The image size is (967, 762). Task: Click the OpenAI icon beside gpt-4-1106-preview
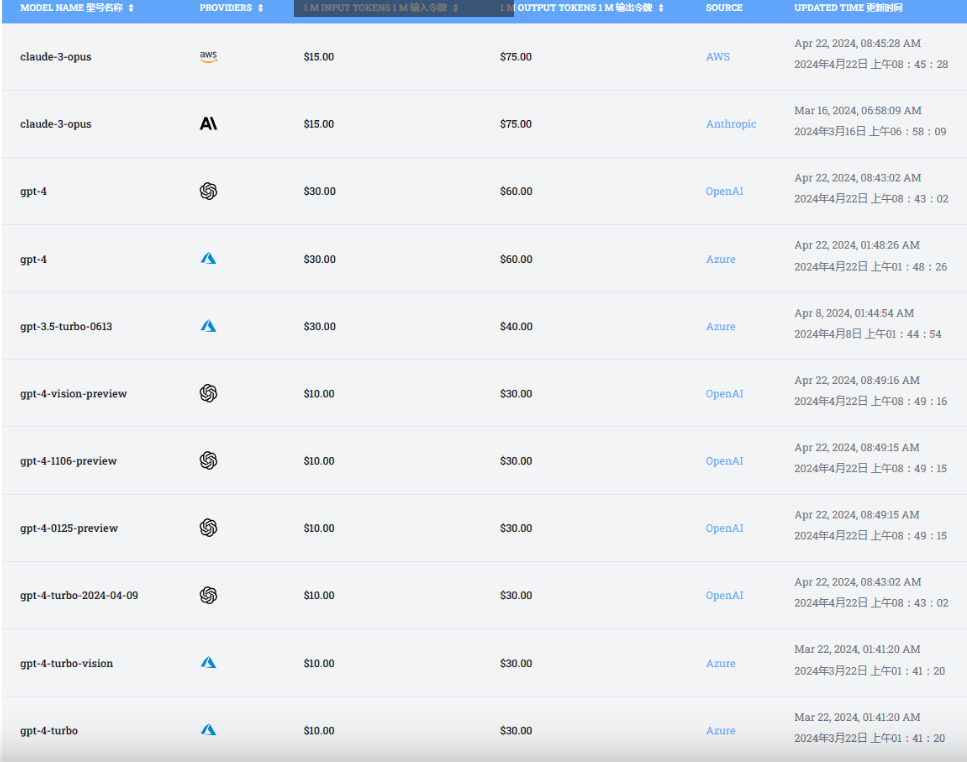[208, 461]
